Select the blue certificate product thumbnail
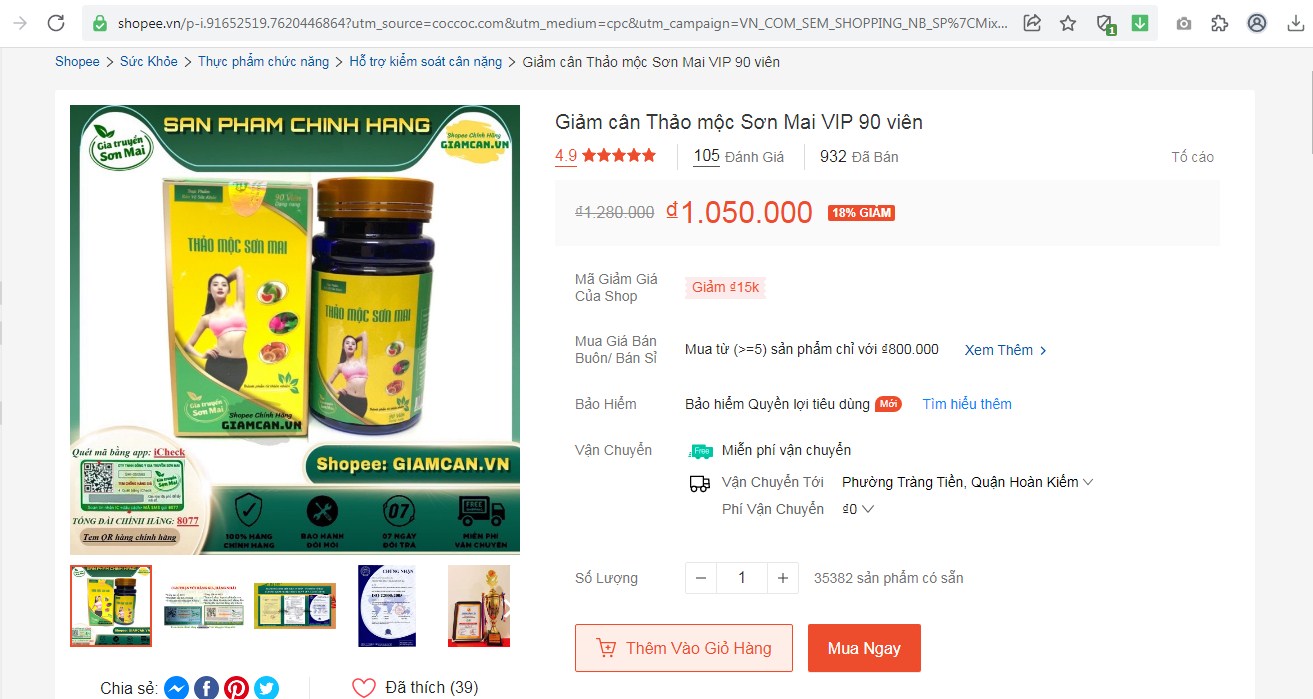Image resolution: width=1313 pixels, height=699 pixels. pyautogui.click(x=387, y=606)
